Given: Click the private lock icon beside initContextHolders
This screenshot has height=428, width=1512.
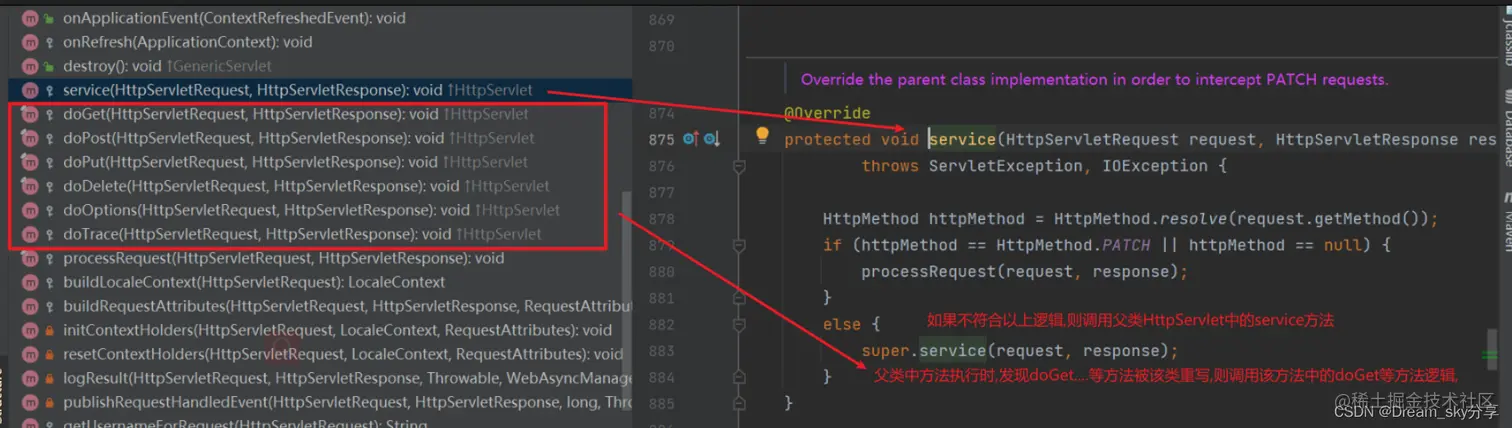Looking at the screenshot, I should 49,330.
